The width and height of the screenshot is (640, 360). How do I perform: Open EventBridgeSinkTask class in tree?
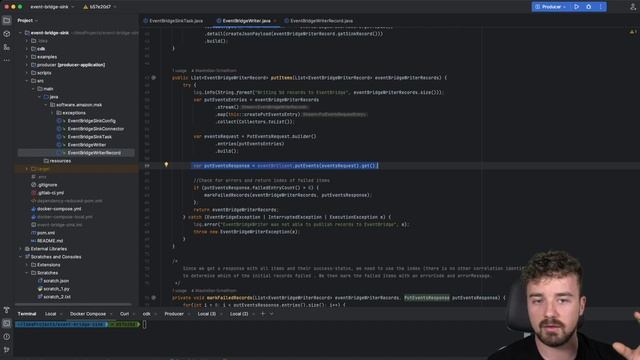[x=89, y=137]
